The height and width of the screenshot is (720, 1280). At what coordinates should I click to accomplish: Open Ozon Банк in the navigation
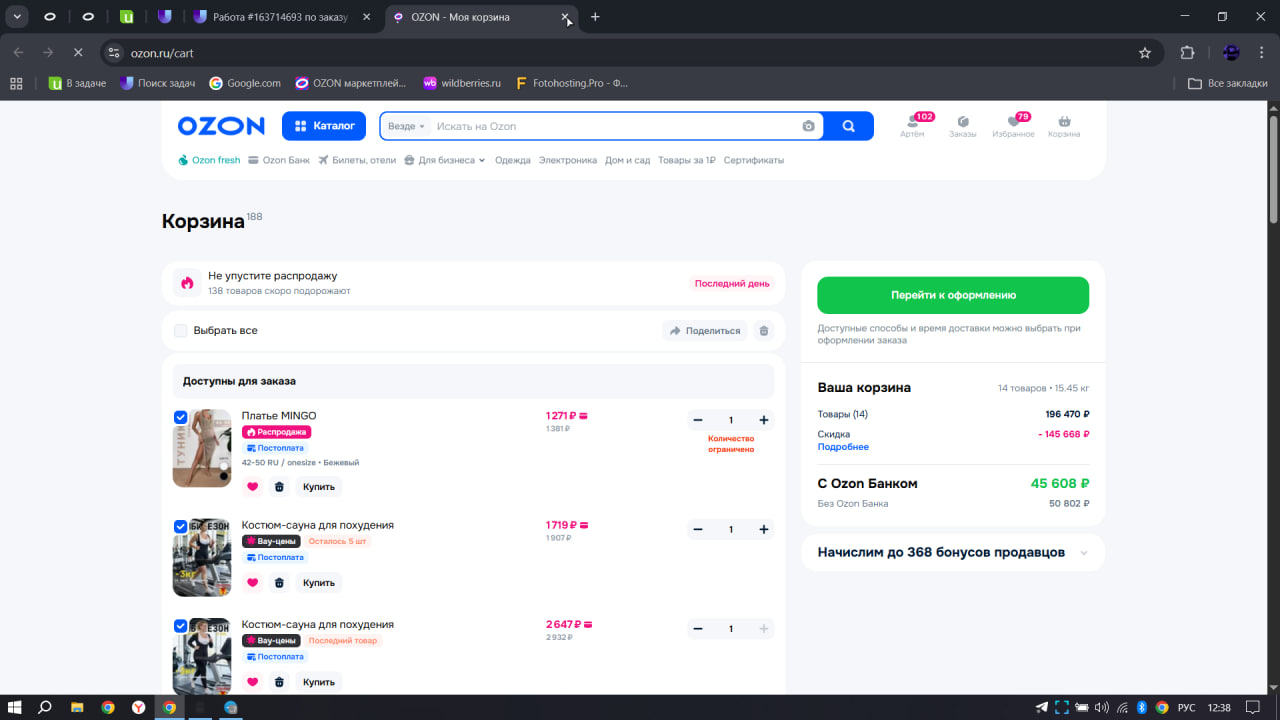(279, 160)
